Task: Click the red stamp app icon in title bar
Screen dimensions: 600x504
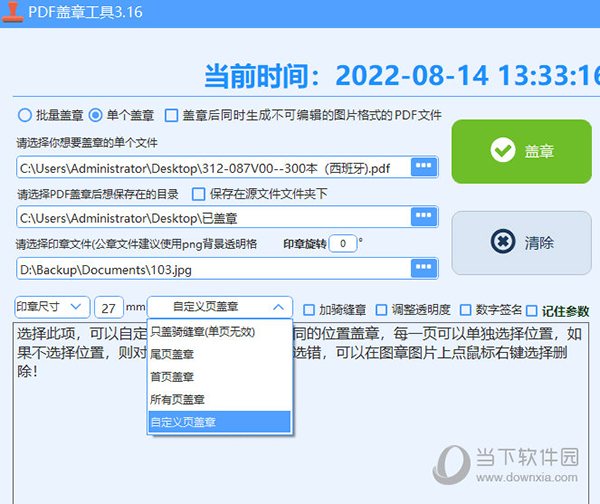Action: point(12,12)
